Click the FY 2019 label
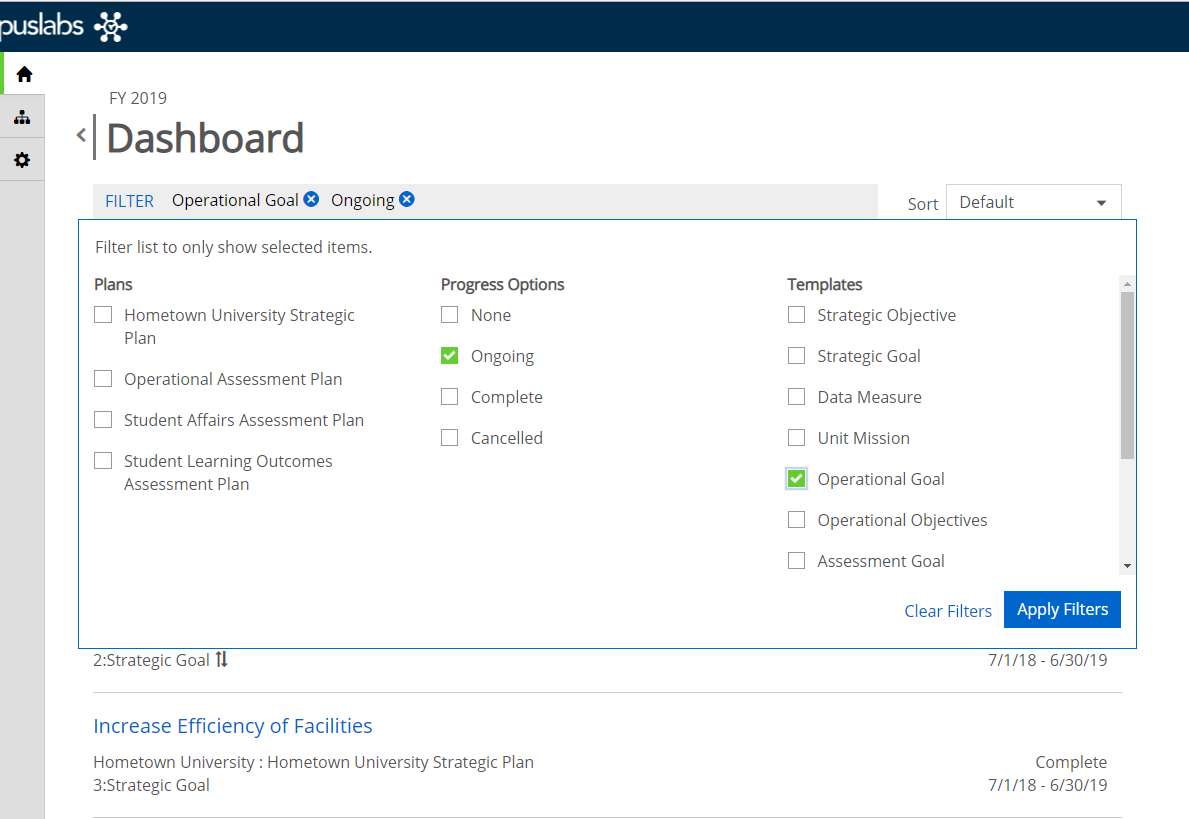Image resolution: width=1189 pixels, height=819 pixels. 138,98
